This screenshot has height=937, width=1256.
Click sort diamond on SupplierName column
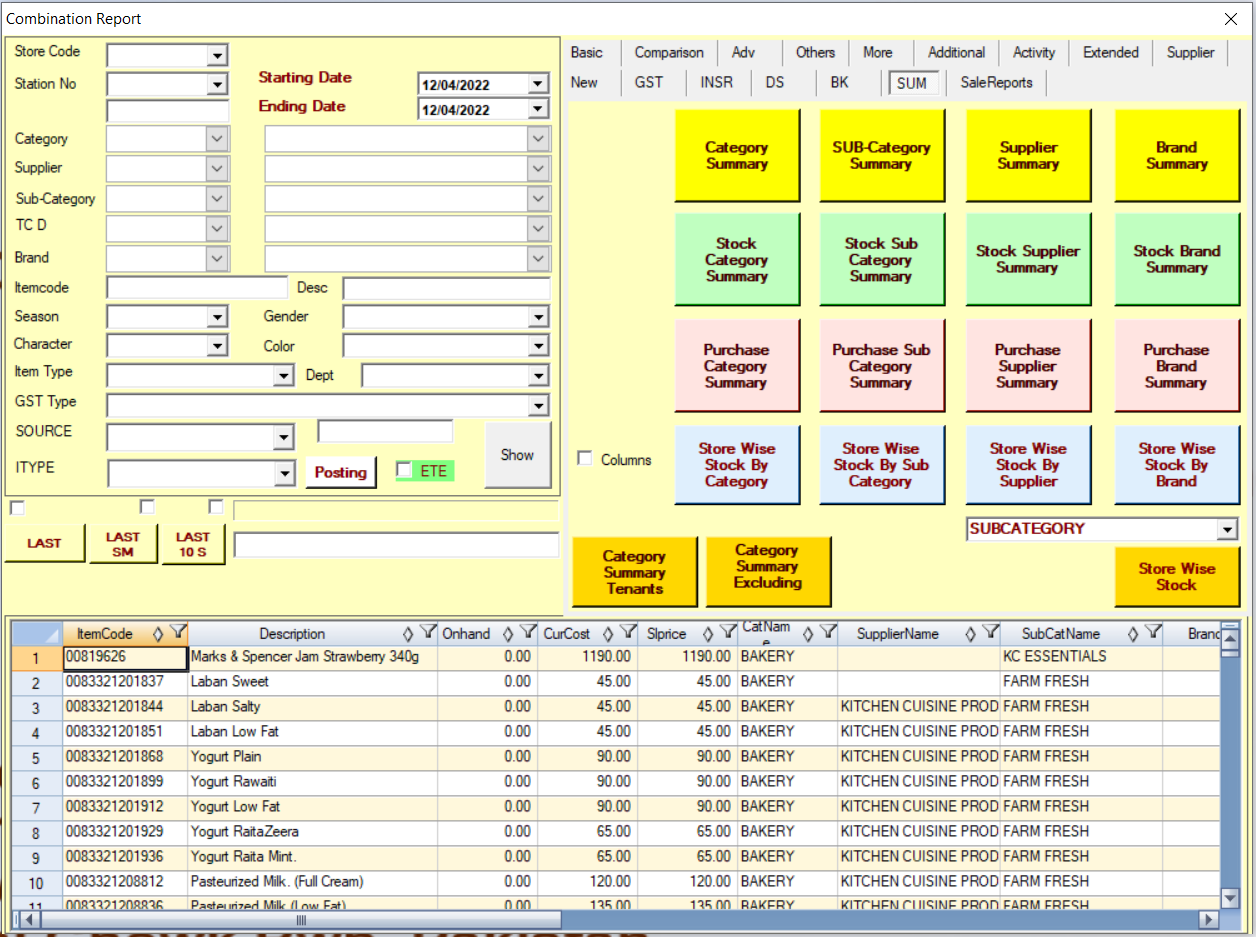(x=971, y=634)
